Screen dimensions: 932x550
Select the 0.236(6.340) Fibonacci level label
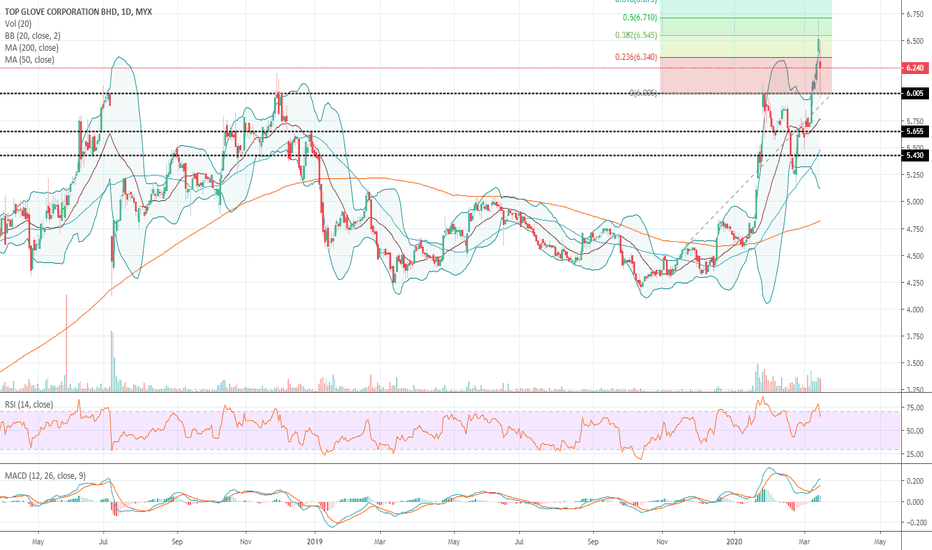[636, 57]
